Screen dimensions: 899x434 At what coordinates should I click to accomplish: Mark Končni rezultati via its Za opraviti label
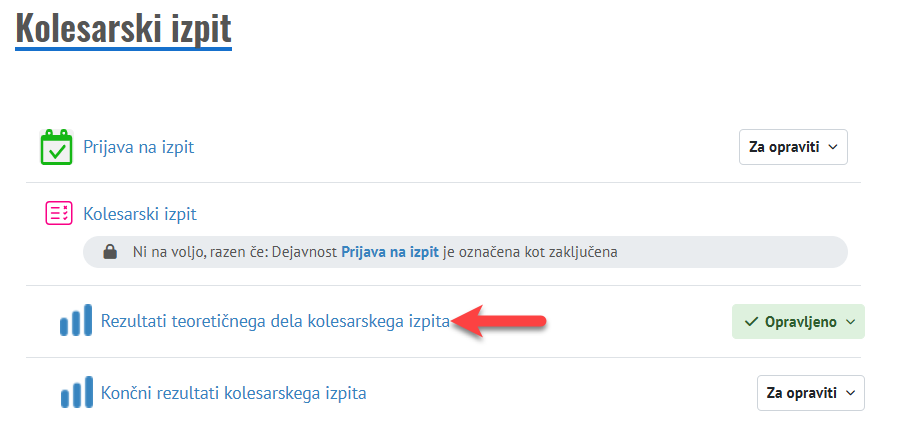coord(801,393)
